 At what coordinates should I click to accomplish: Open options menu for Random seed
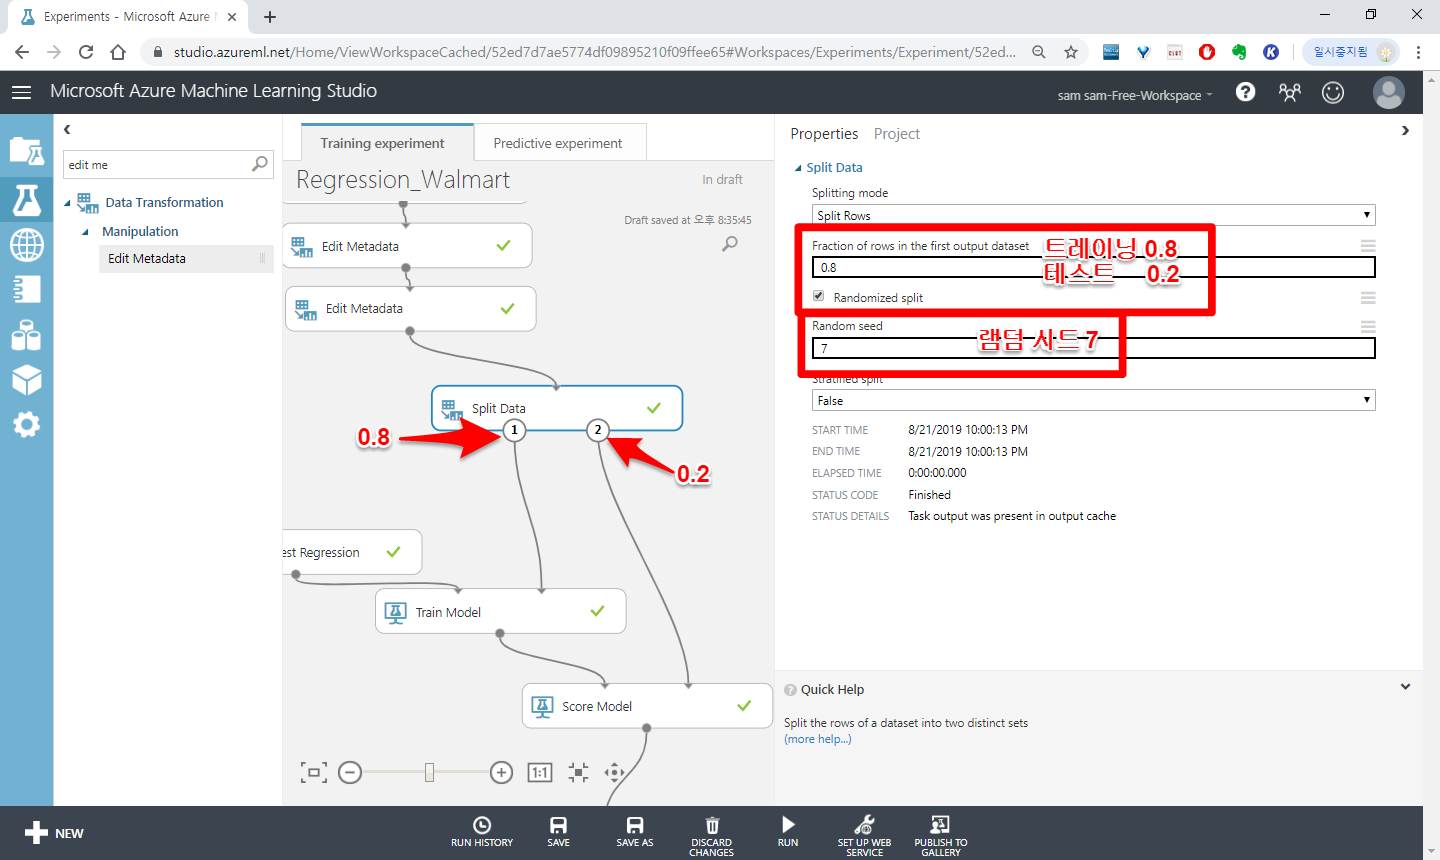pyautogui.click(x=1368, y=327)
